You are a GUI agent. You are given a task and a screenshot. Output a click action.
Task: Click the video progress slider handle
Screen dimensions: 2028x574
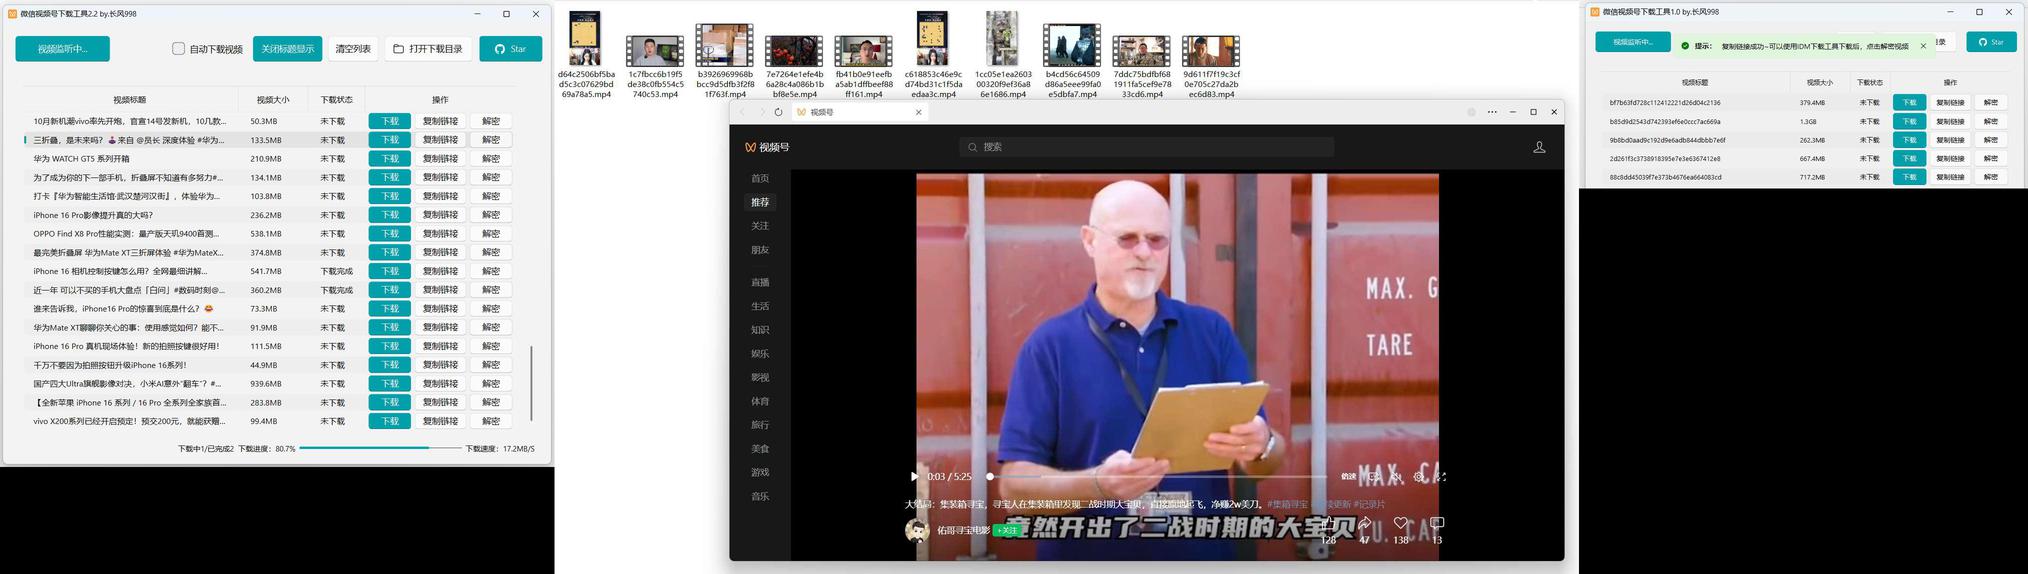click(x=990, y=477)
